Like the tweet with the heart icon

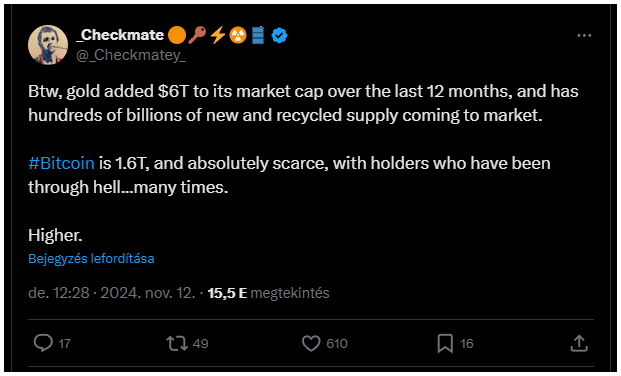coord(311,344)
